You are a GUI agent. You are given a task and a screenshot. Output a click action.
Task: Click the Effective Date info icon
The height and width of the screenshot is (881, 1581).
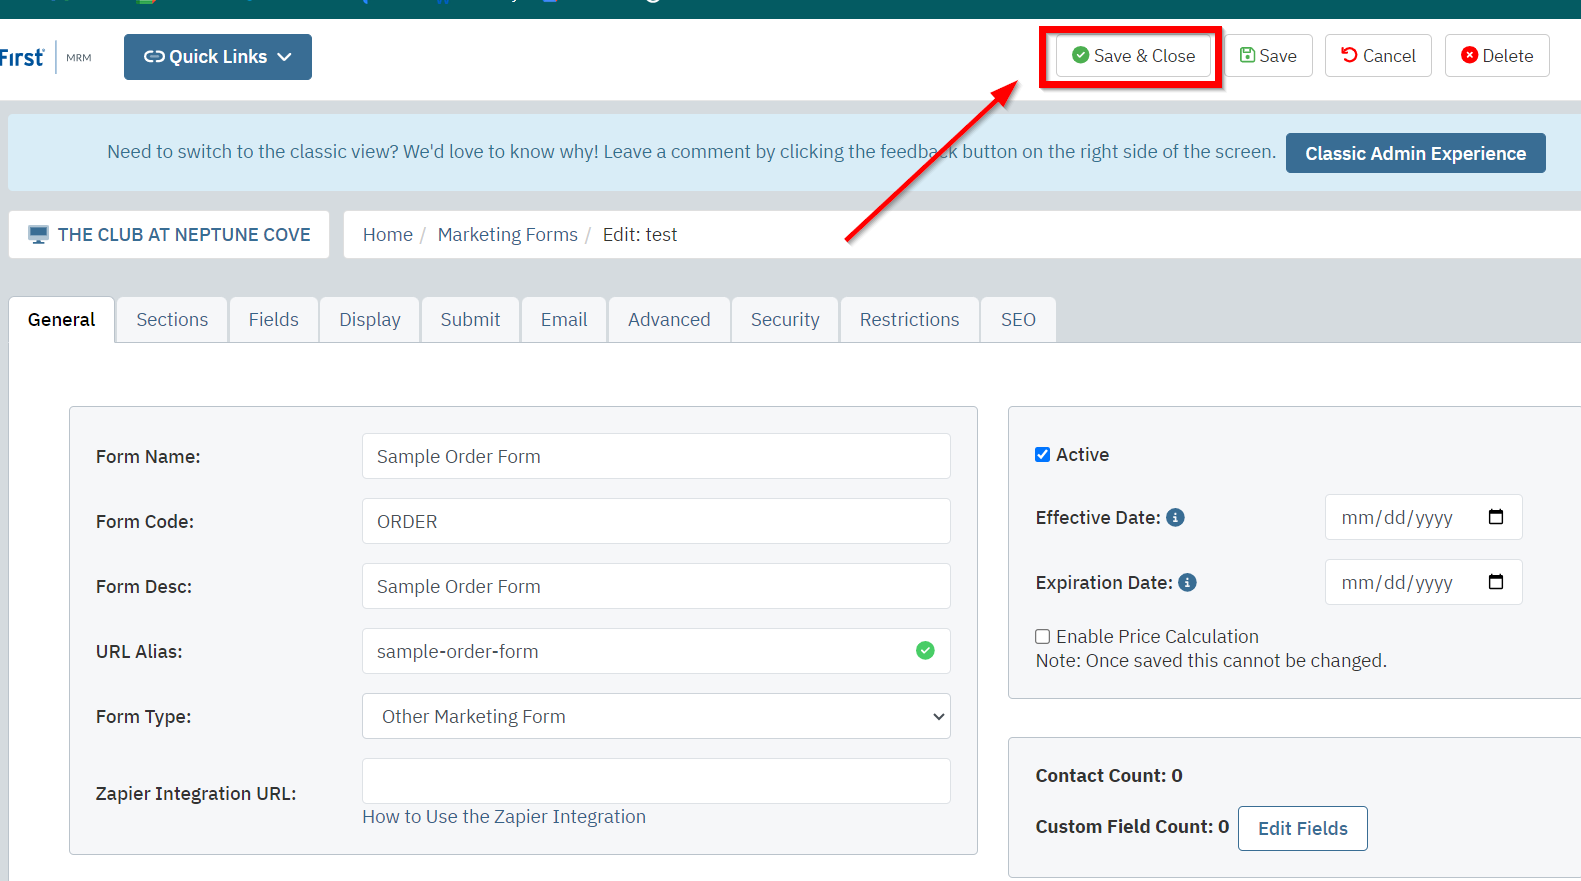coord(1176,518)
